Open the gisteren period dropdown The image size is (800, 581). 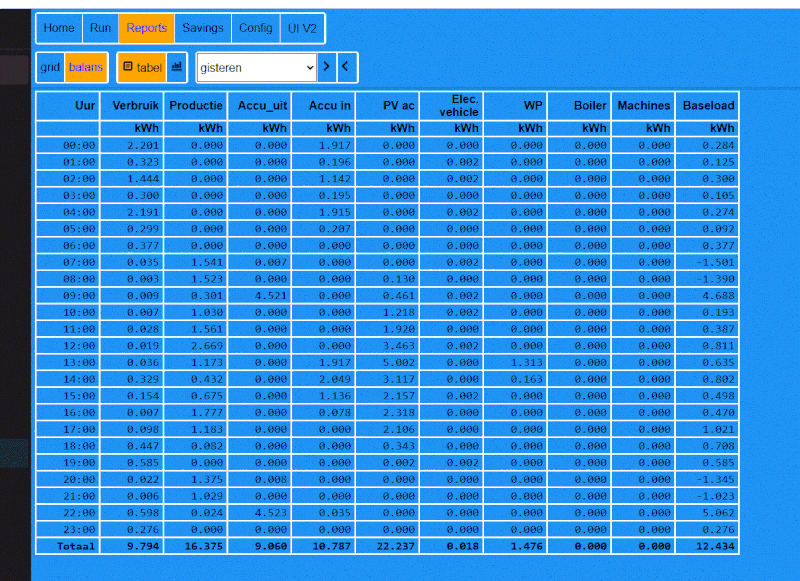click(x=257, y=67)
